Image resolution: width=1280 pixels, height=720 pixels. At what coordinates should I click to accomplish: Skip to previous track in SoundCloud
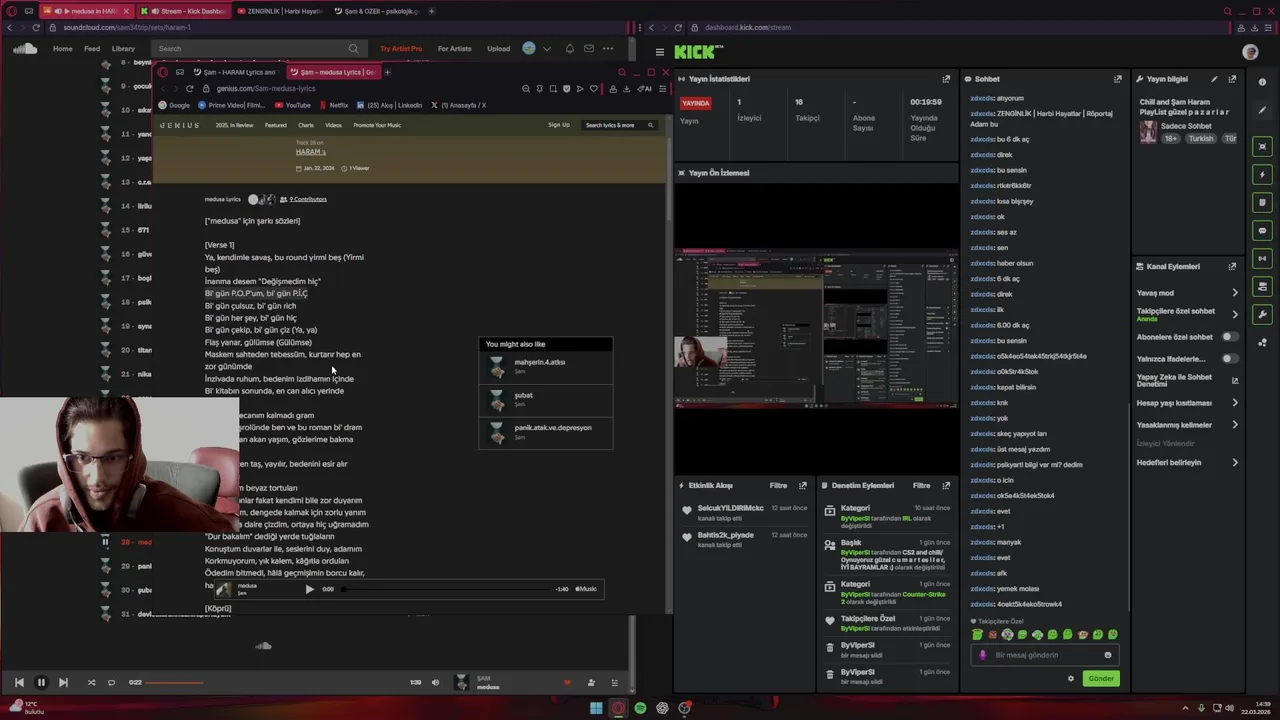[19, 682]
